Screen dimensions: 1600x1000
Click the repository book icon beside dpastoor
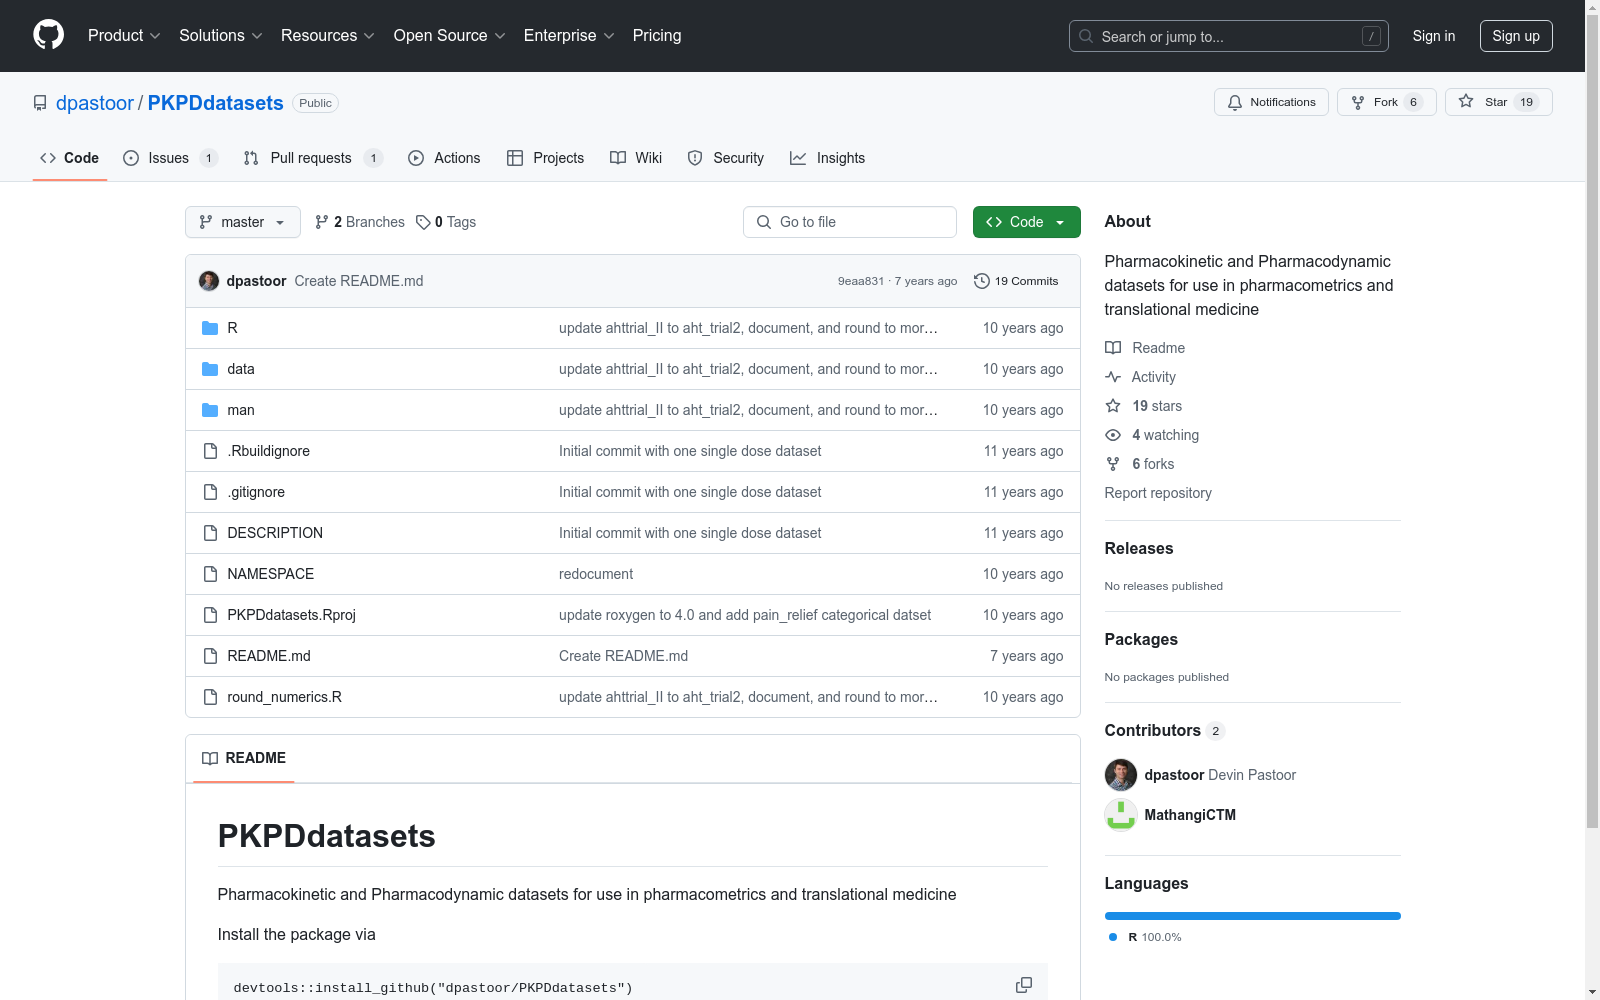(40, 103)
